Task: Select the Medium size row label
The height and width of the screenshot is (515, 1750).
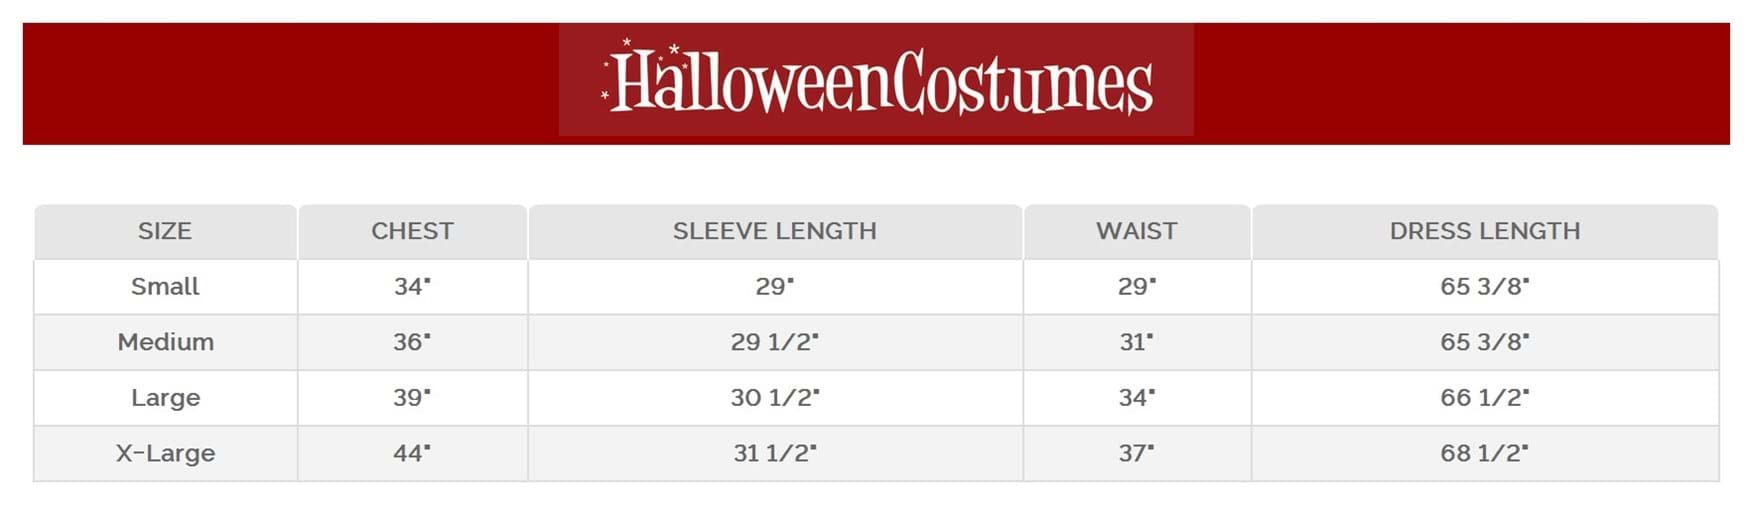Action: 165,342
